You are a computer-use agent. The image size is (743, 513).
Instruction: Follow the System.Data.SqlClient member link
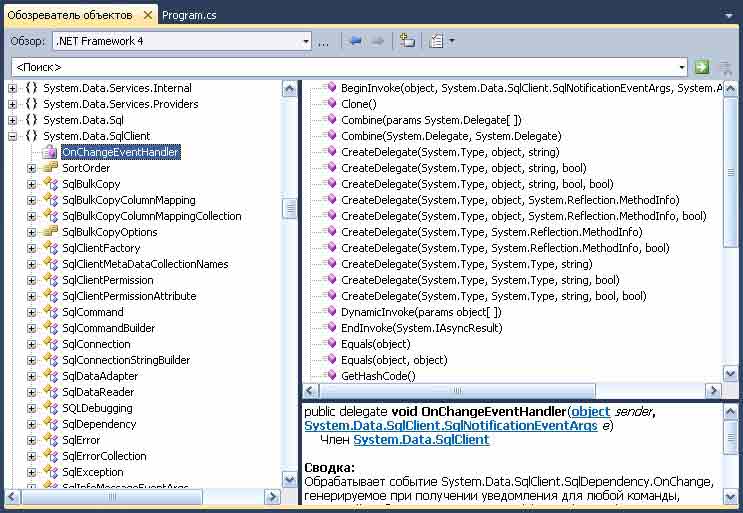coord(421,440)
